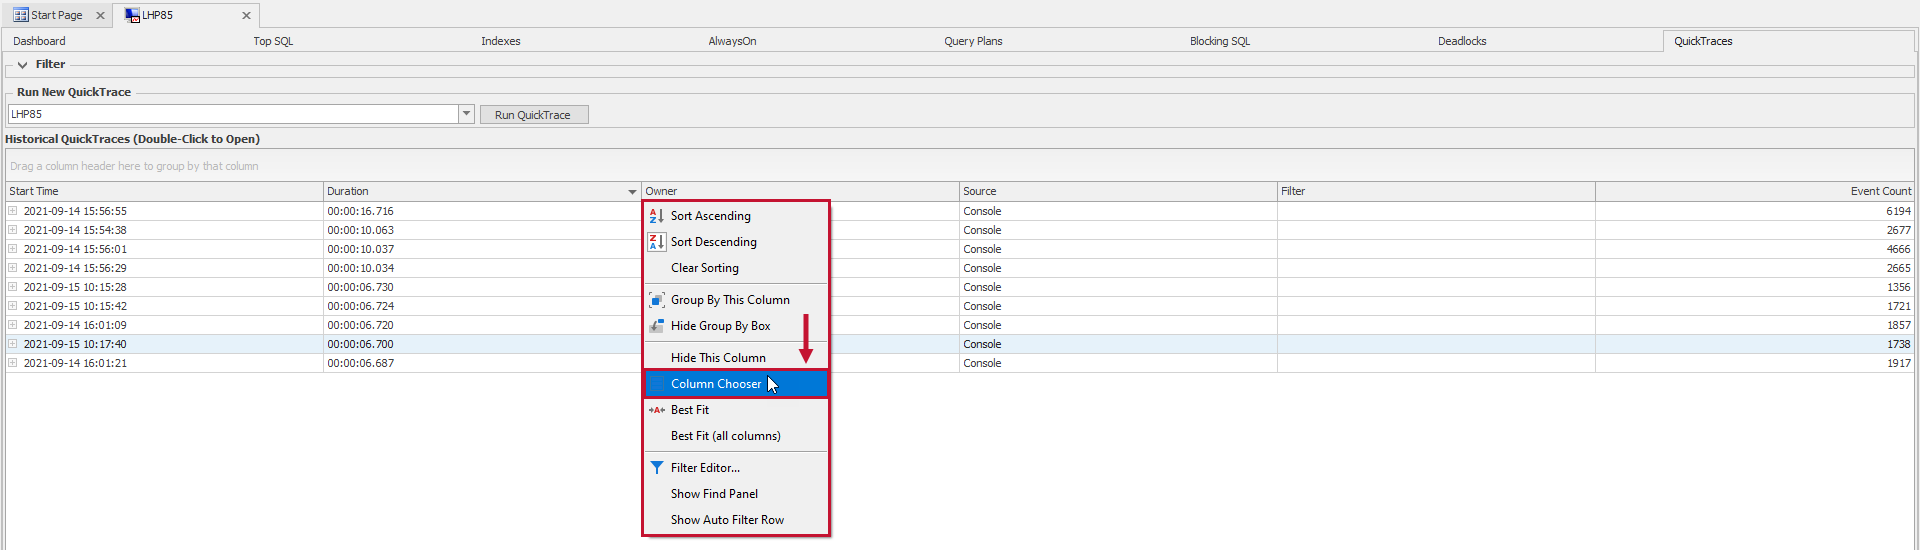The width and height of the screenshot is (1920, 550).
Task: Expand row 2021-09-14 15:56:55
Action: pos(12,211)
